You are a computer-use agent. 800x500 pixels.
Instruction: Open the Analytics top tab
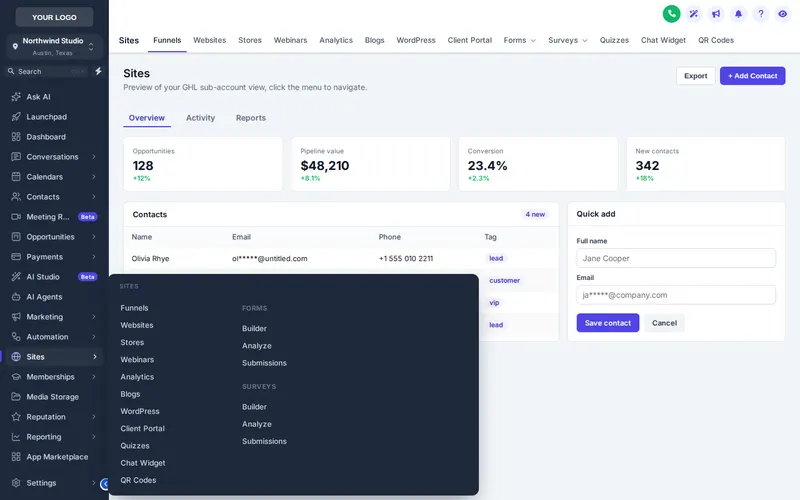click(x=336, y=40)
